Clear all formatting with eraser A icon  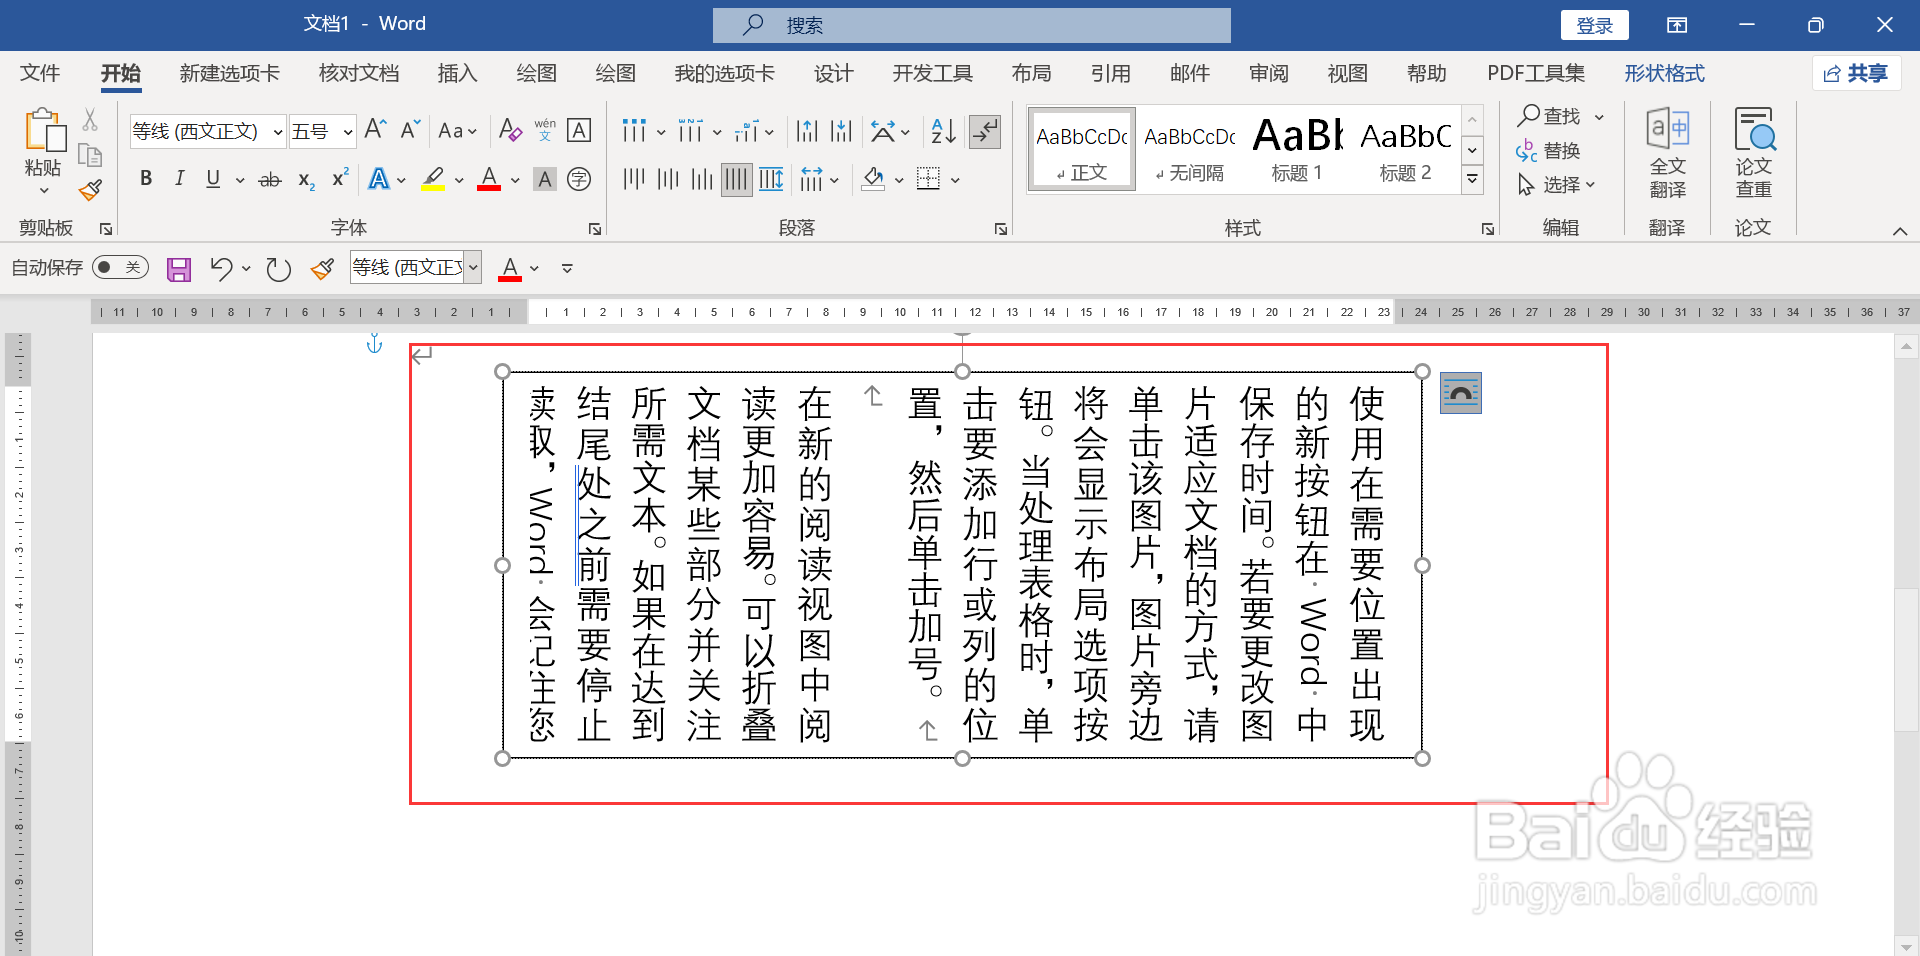(x=510, y=130)
